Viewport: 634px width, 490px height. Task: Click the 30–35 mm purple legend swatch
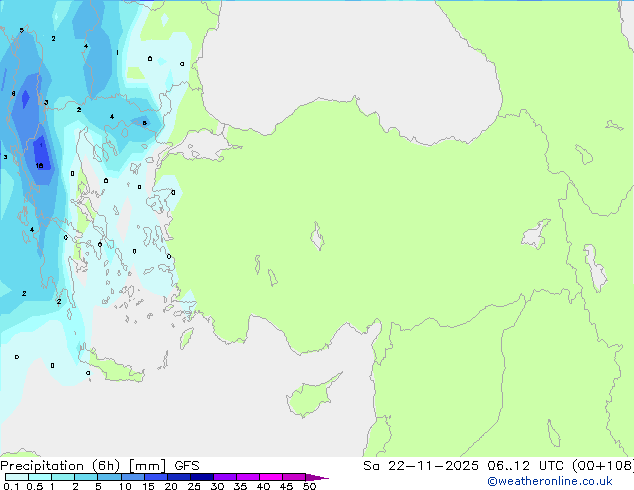click(x=224, y=477)
